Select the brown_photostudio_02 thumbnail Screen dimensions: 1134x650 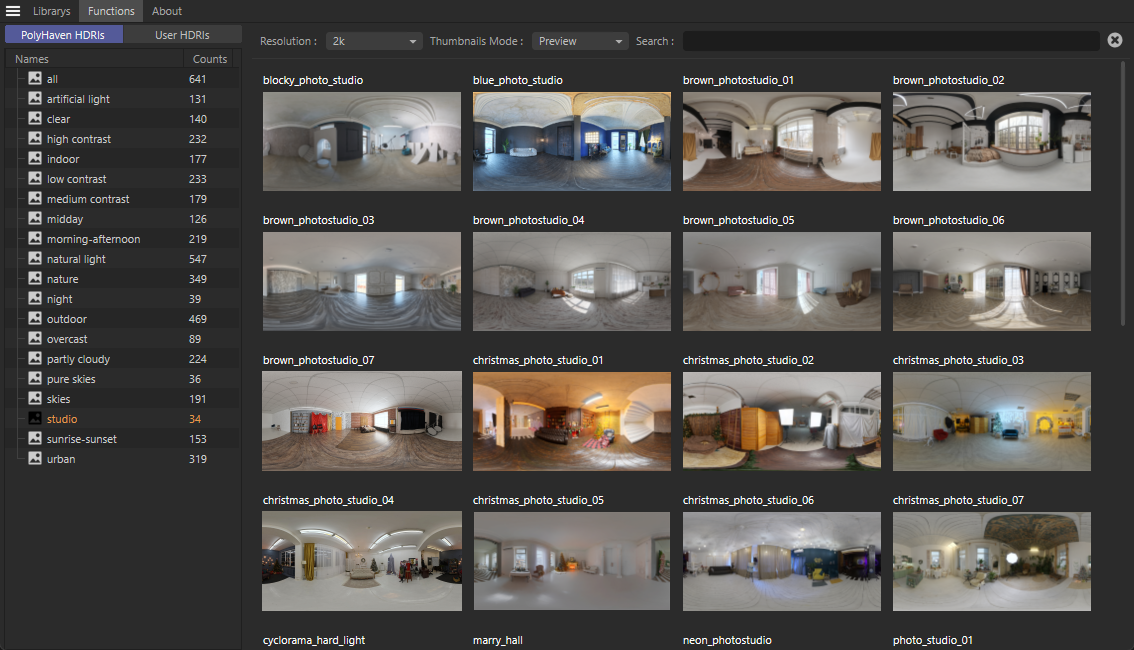992,141
